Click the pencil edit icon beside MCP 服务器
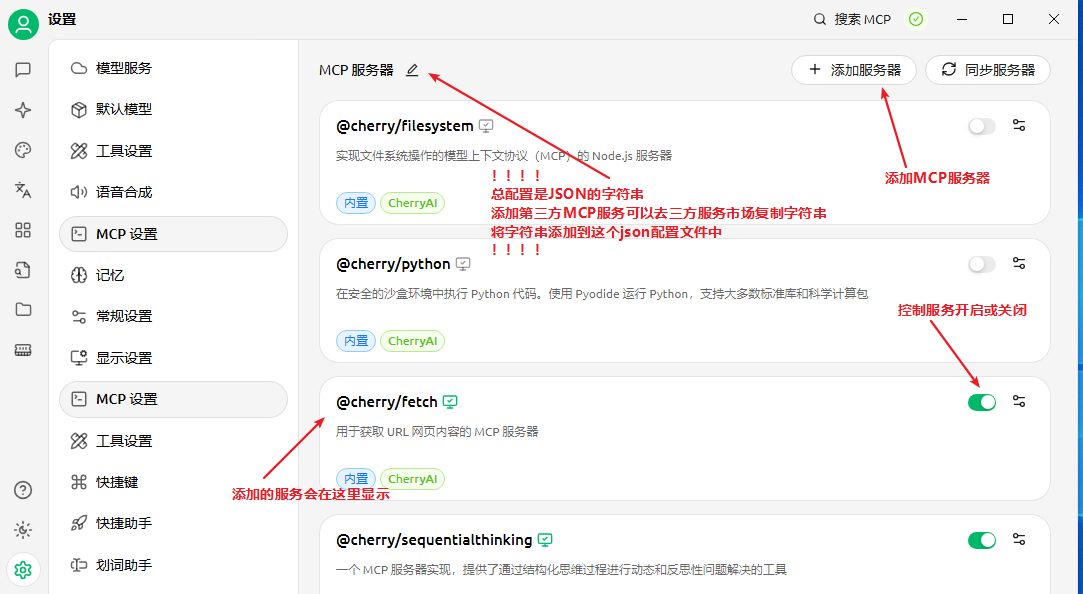The height and width of the screenshot is (594, 1083). click(x=412, y=70)
